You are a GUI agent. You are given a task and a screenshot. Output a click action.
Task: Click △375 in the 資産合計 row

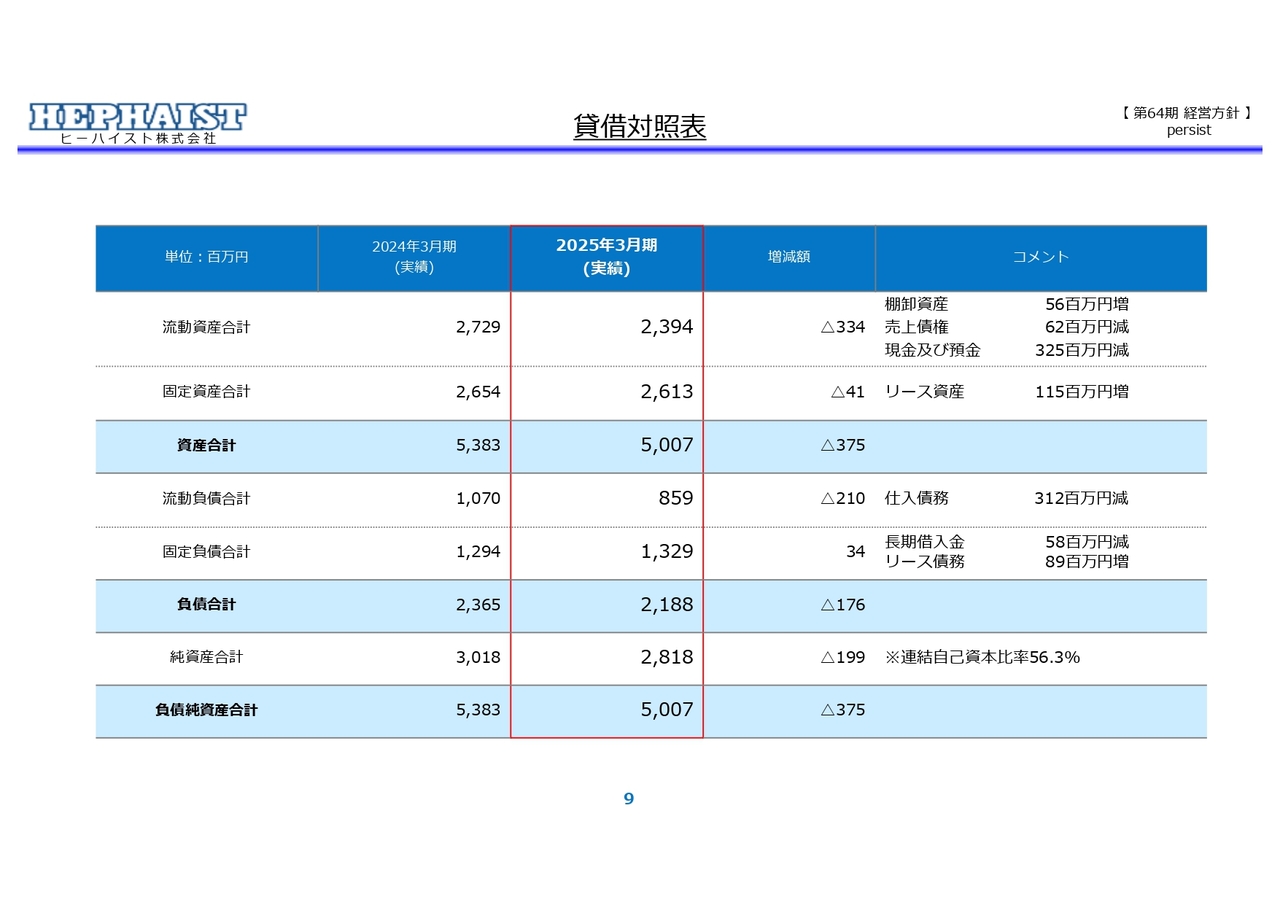pyautogui.click(x=843, y=446)
